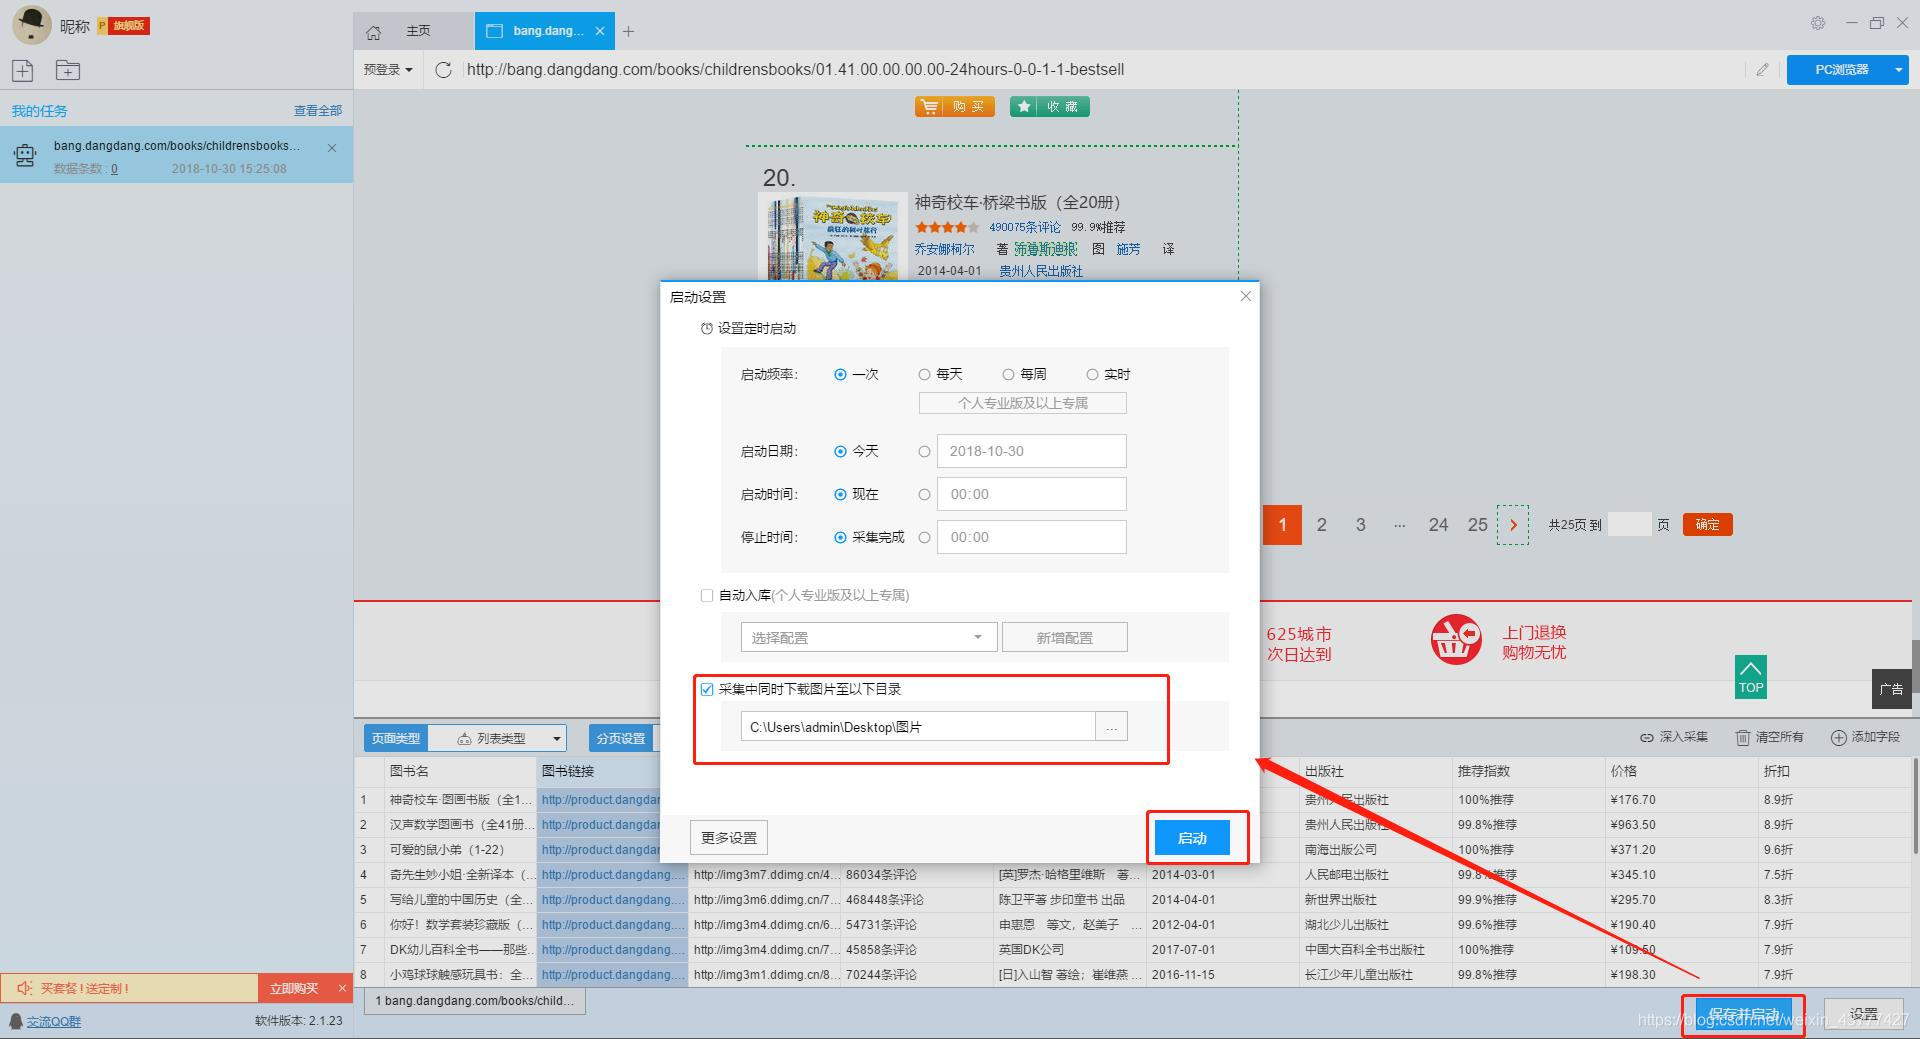Go to page 2
The image size is (1920, 1039).
pos(1321,525)
